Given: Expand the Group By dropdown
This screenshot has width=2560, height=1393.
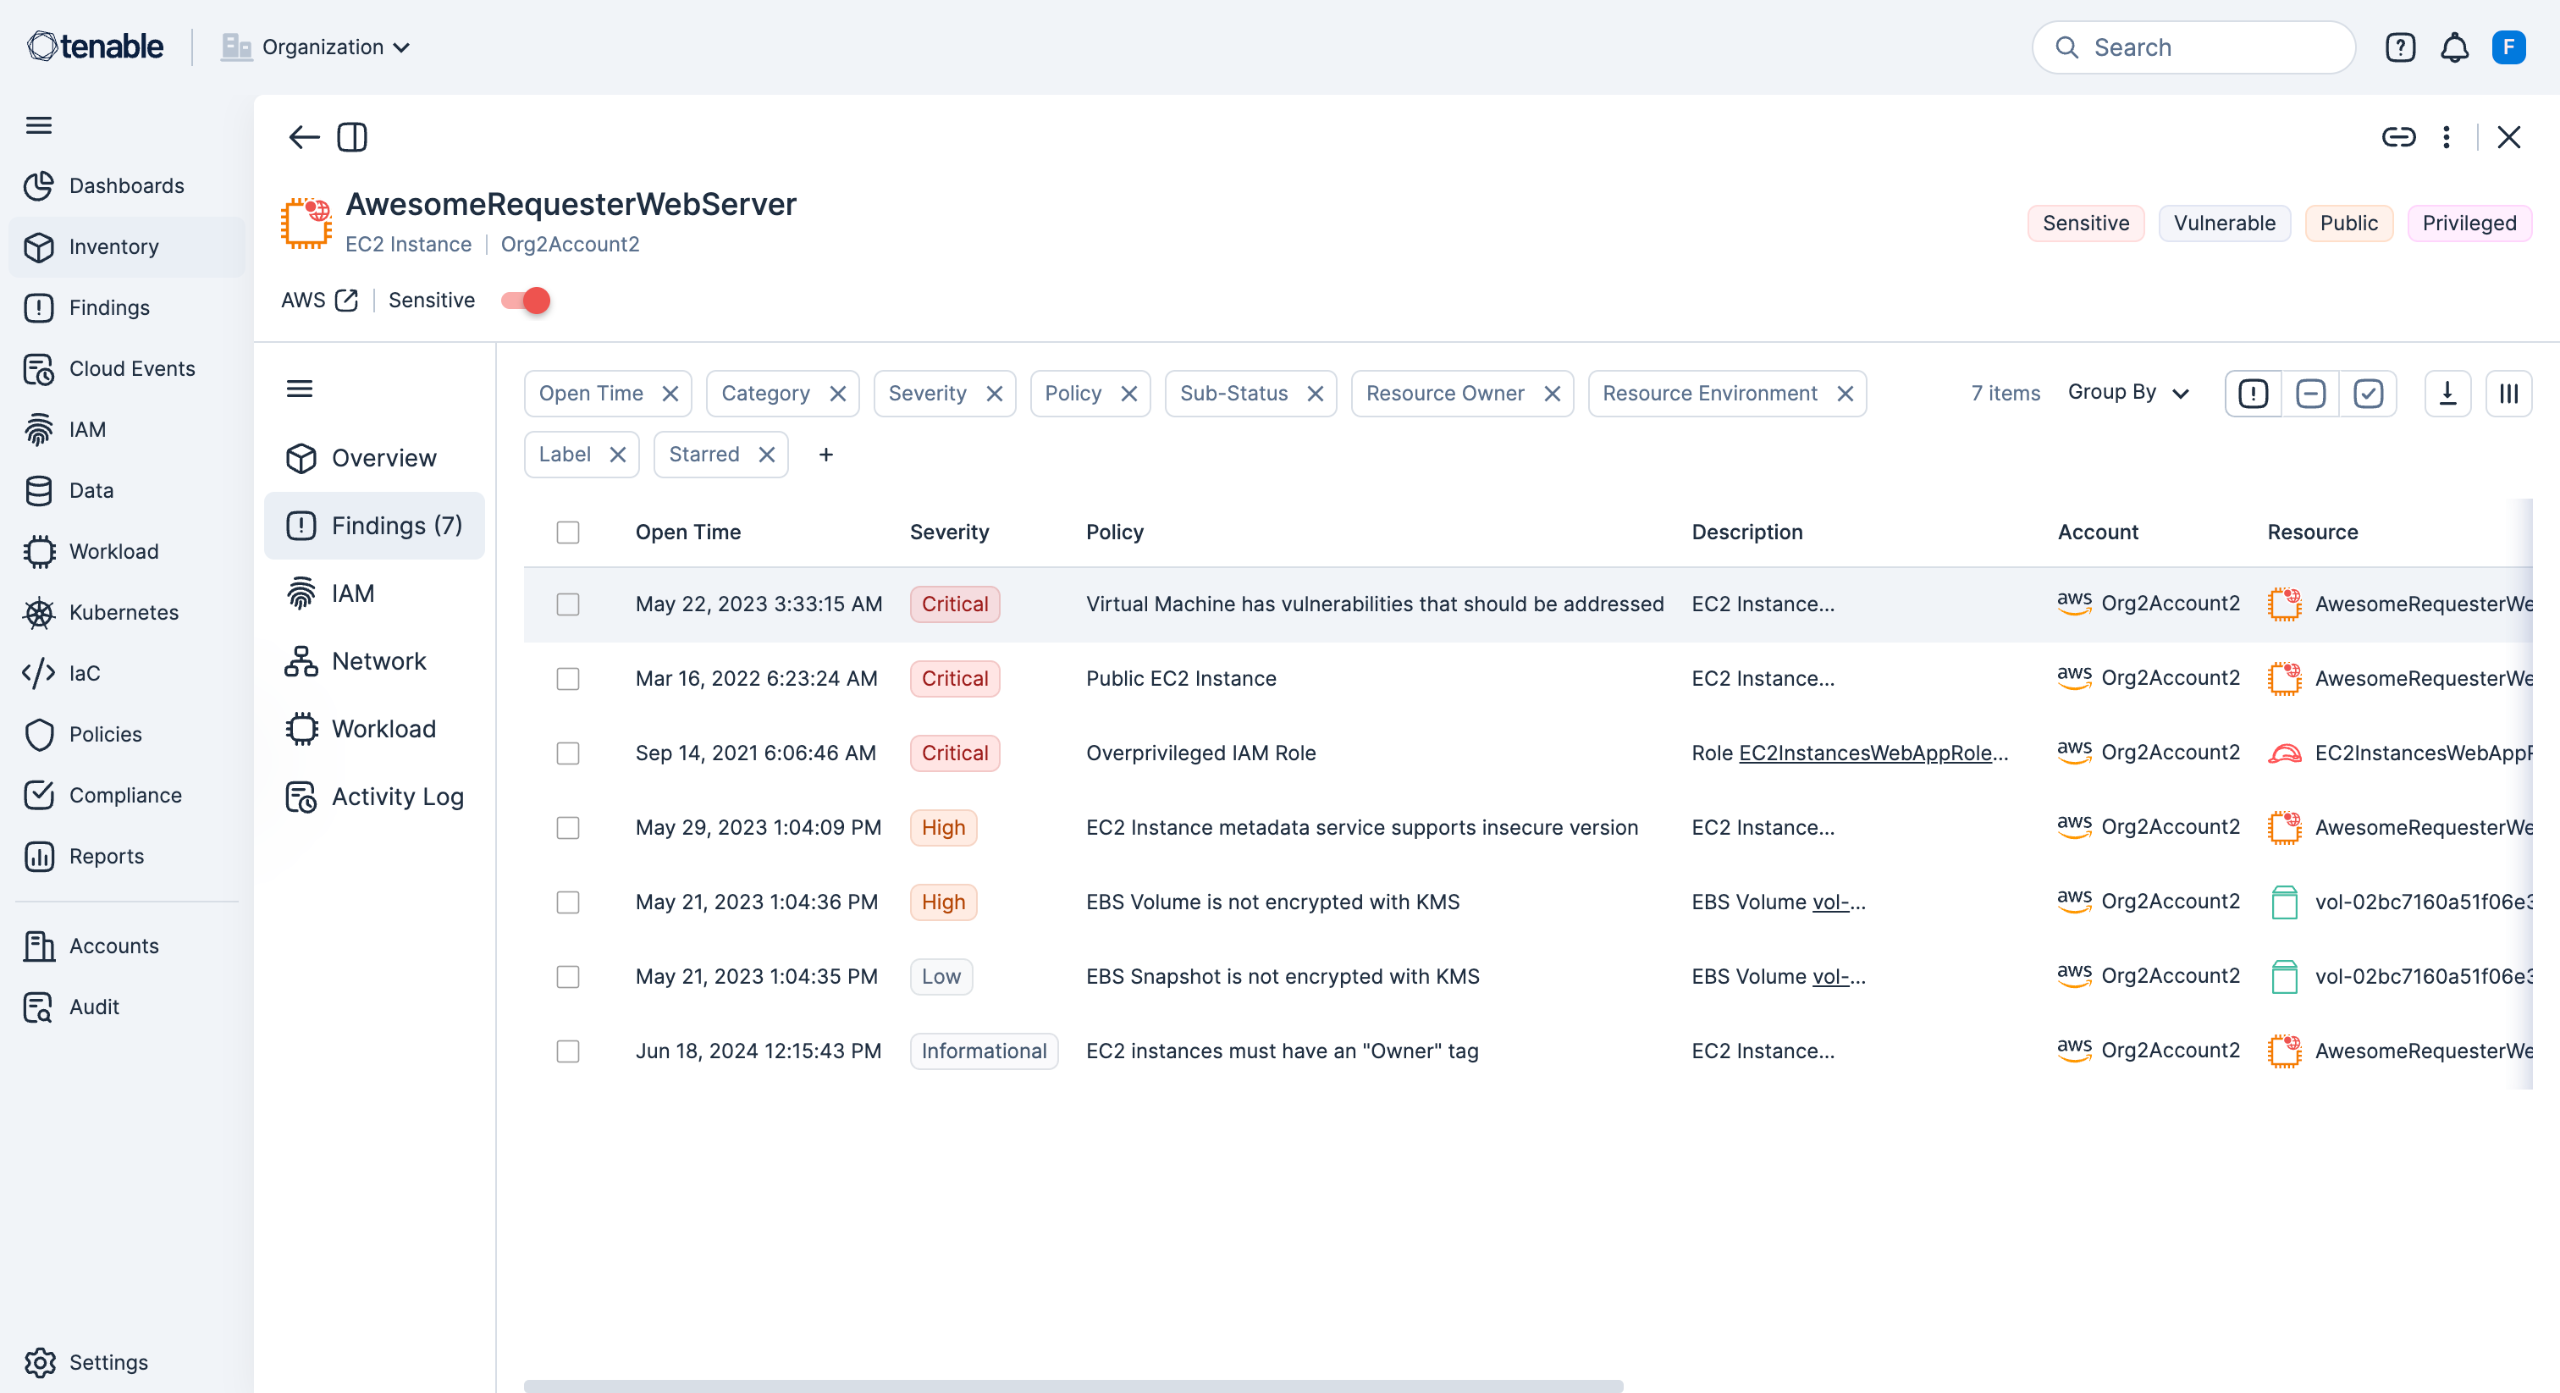Looking at the screenshot, I should click(2128, 393).
